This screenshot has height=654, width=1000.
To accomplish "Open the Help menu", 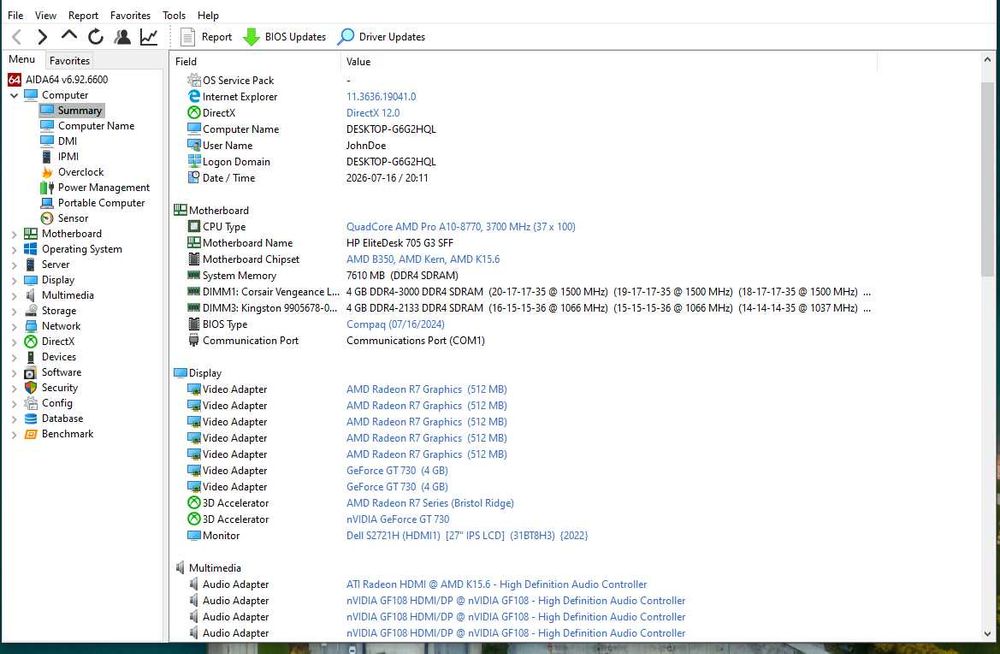I will click(208, 15).
